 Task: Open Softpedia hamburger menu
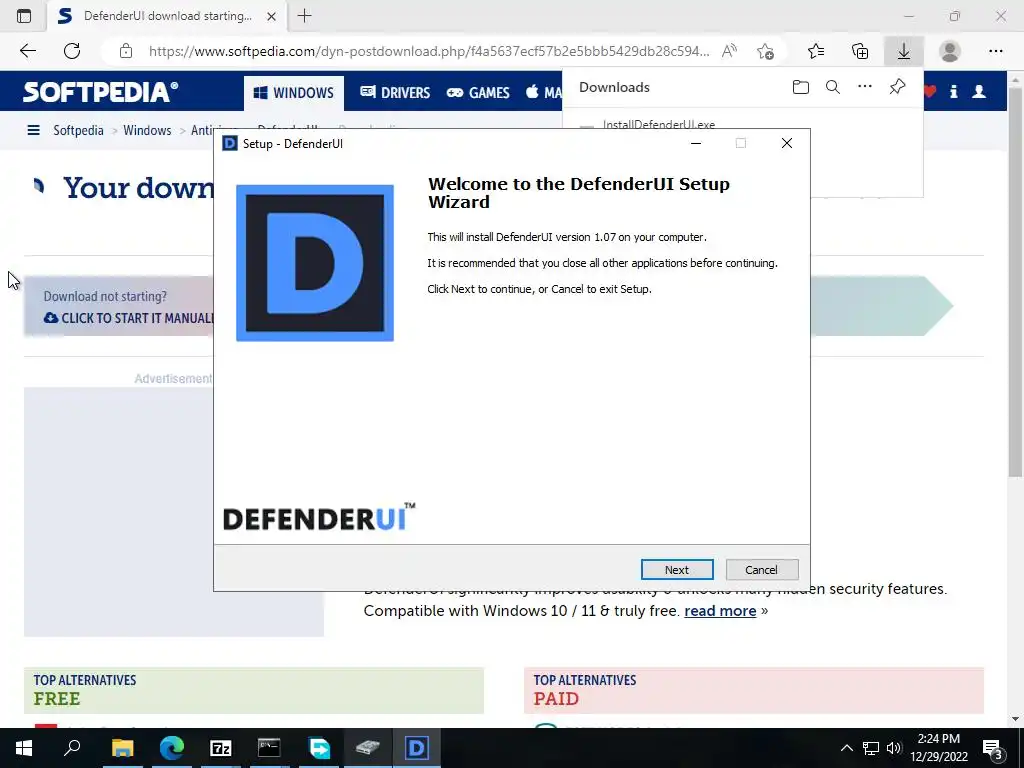[33, 130]
